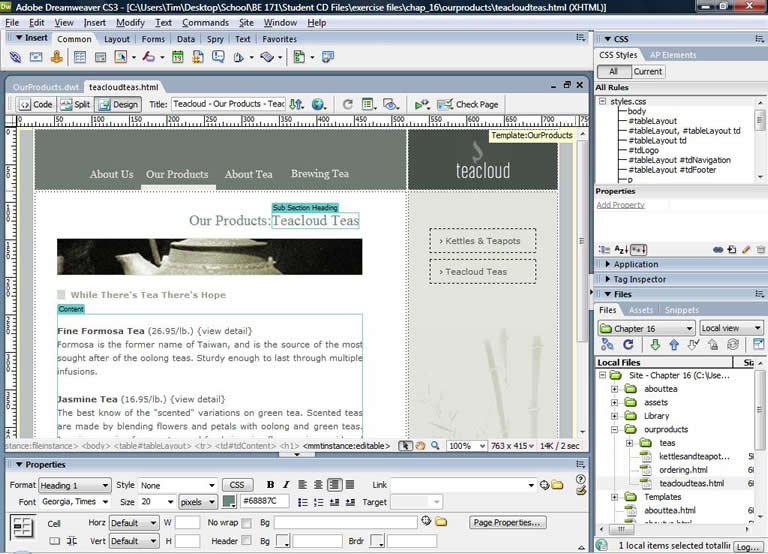
Task: Click the CSS button in Properties
Action: point(237,485)
